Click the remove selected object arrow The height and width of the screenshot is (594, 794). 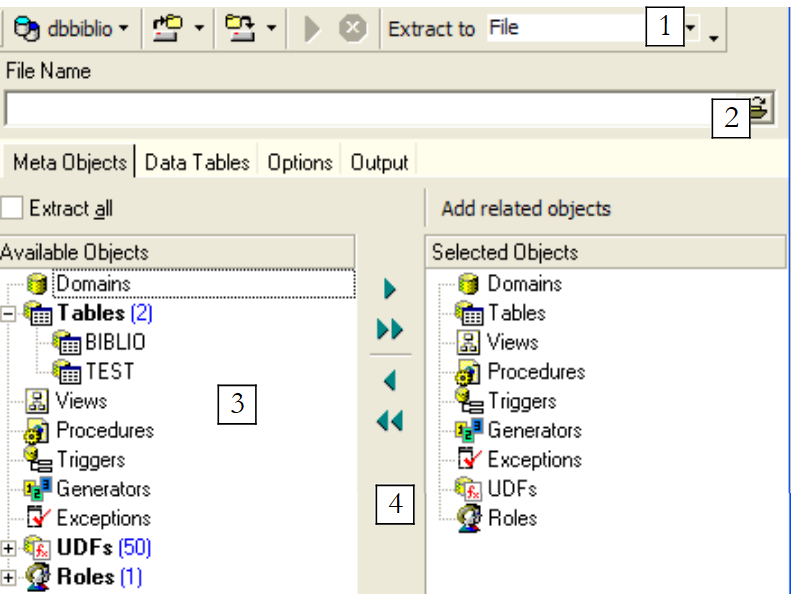(390, 381)
